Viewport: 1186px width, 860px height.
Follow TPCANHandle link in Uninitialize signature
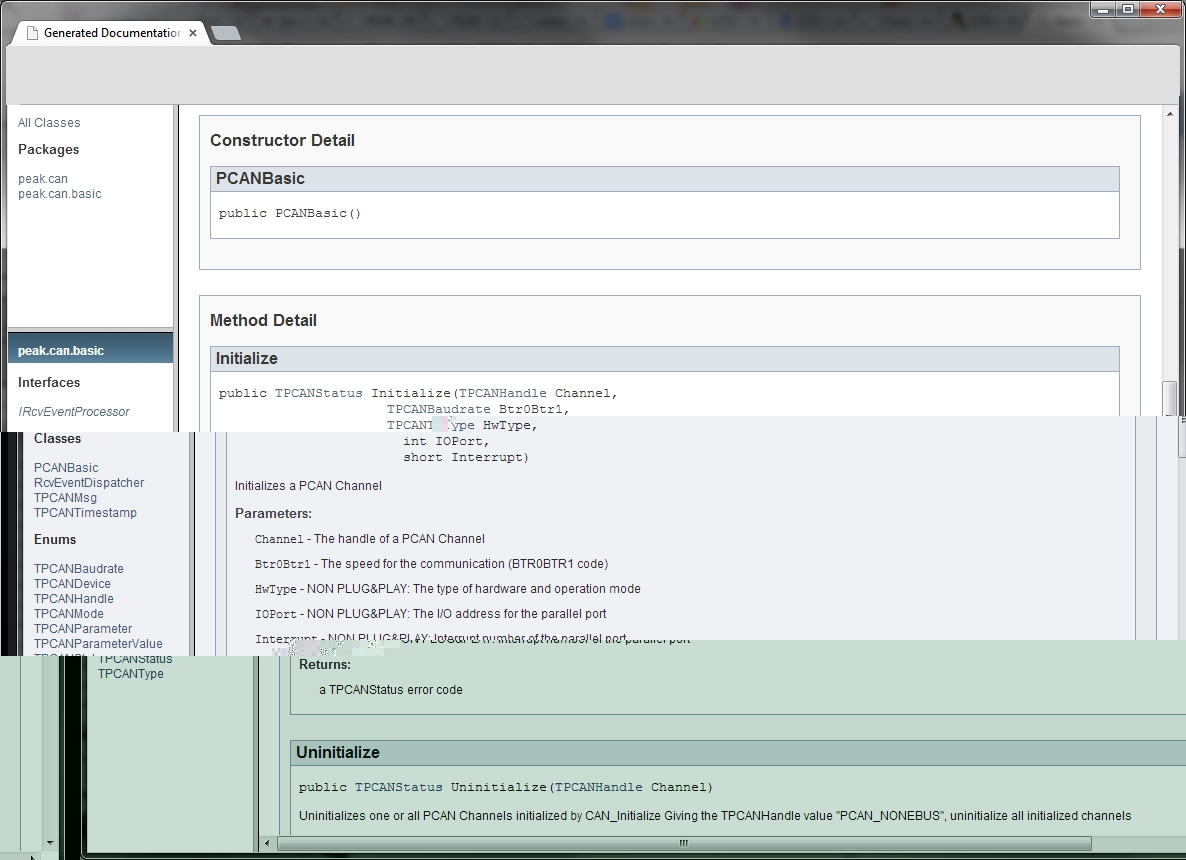coord(598,787)
